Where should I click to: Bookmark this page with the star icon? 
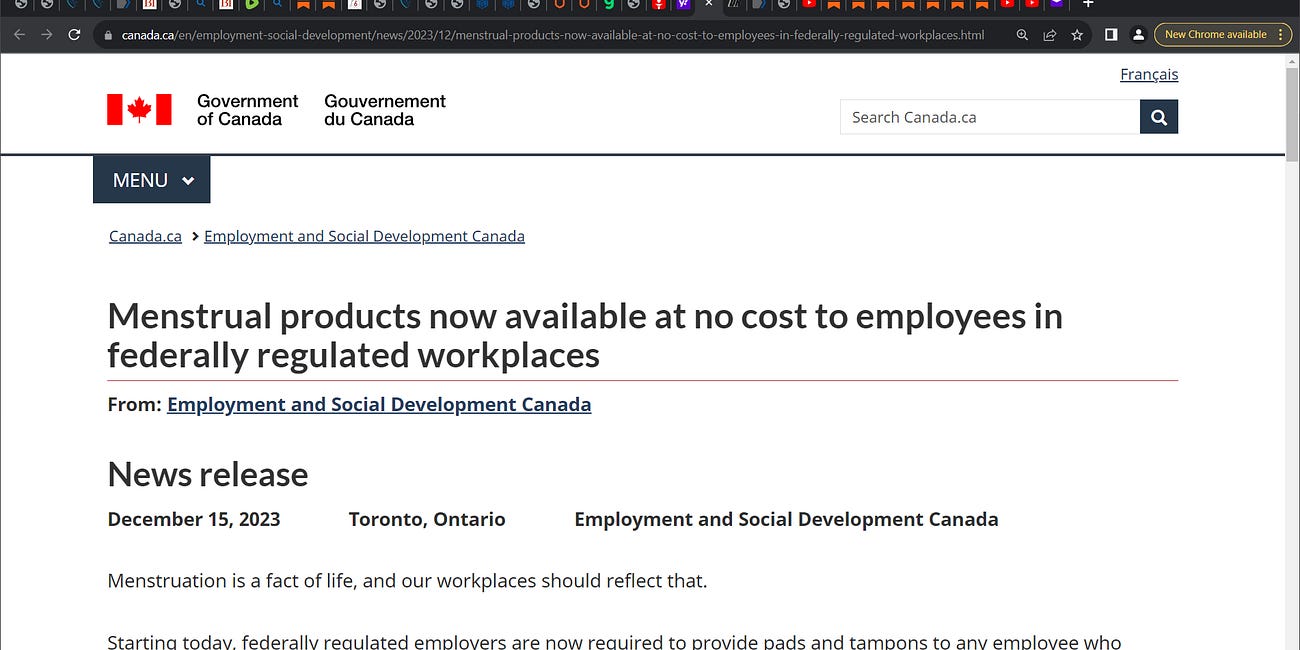click(x=1077, y=34)
